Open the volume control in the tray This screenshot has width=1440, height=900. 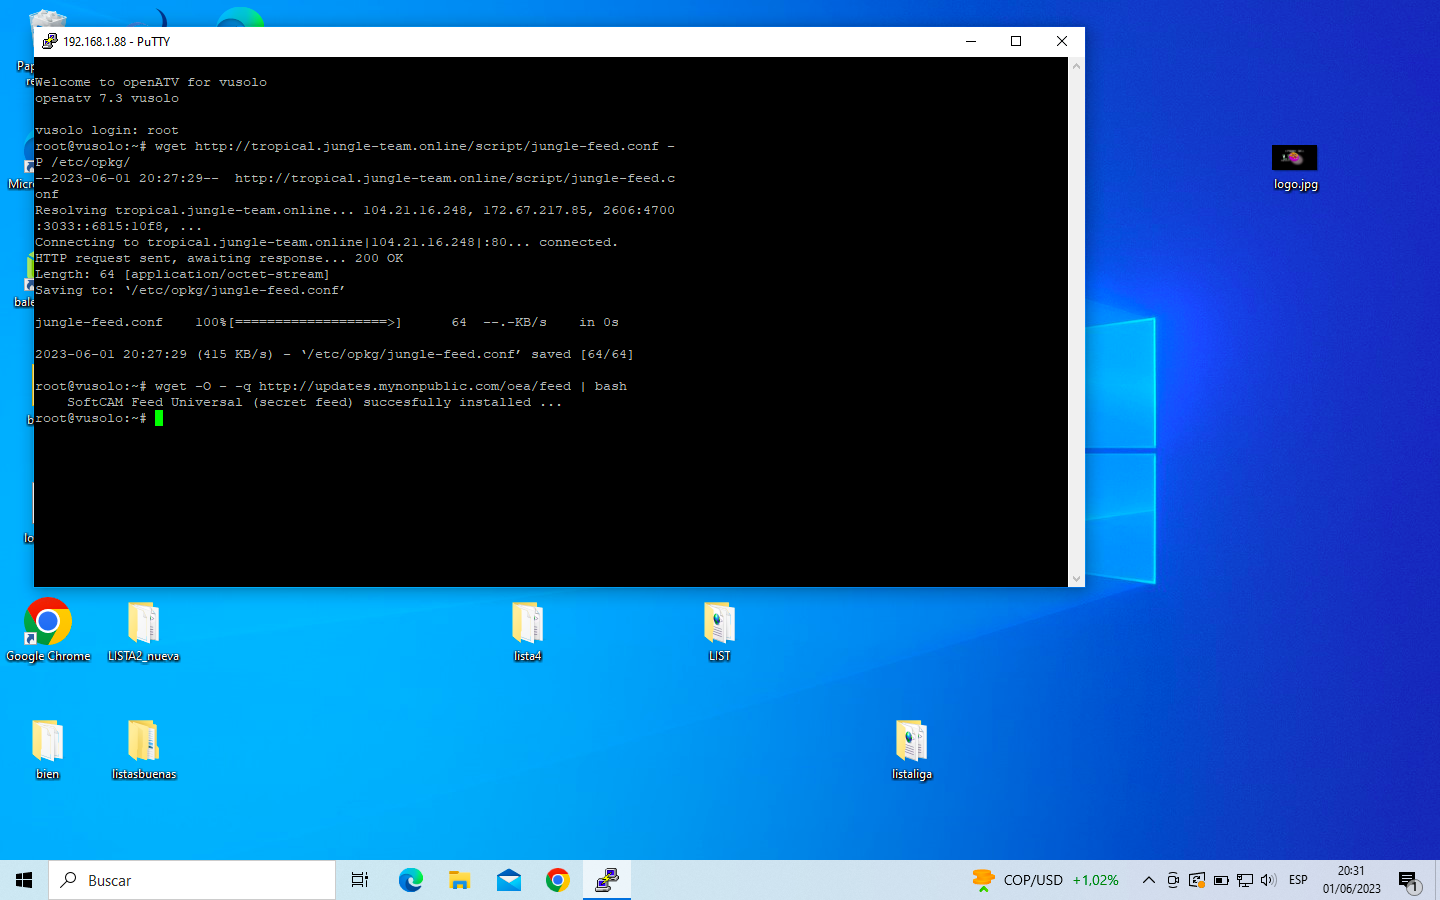[x=1268, y=880]
